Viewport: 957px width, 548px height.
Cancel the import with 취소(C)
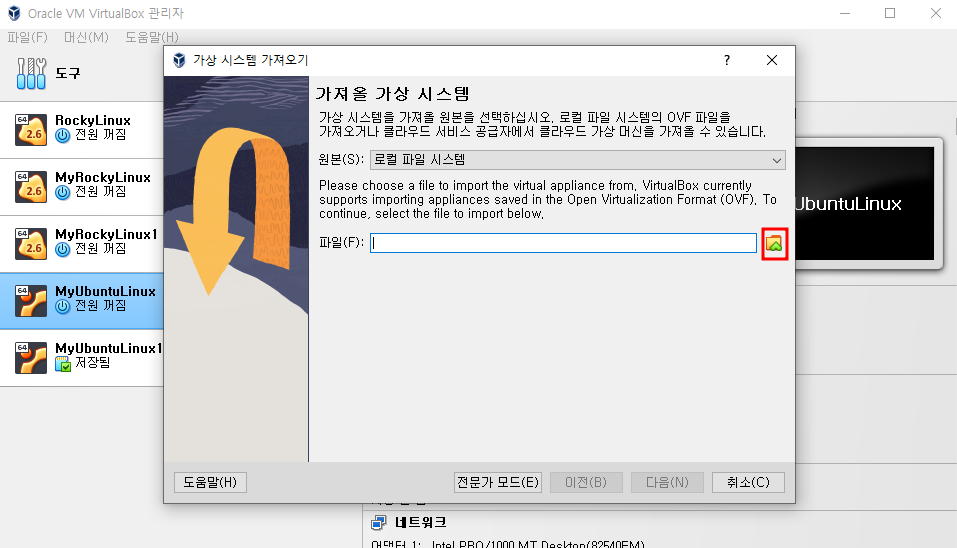point(748,482)
